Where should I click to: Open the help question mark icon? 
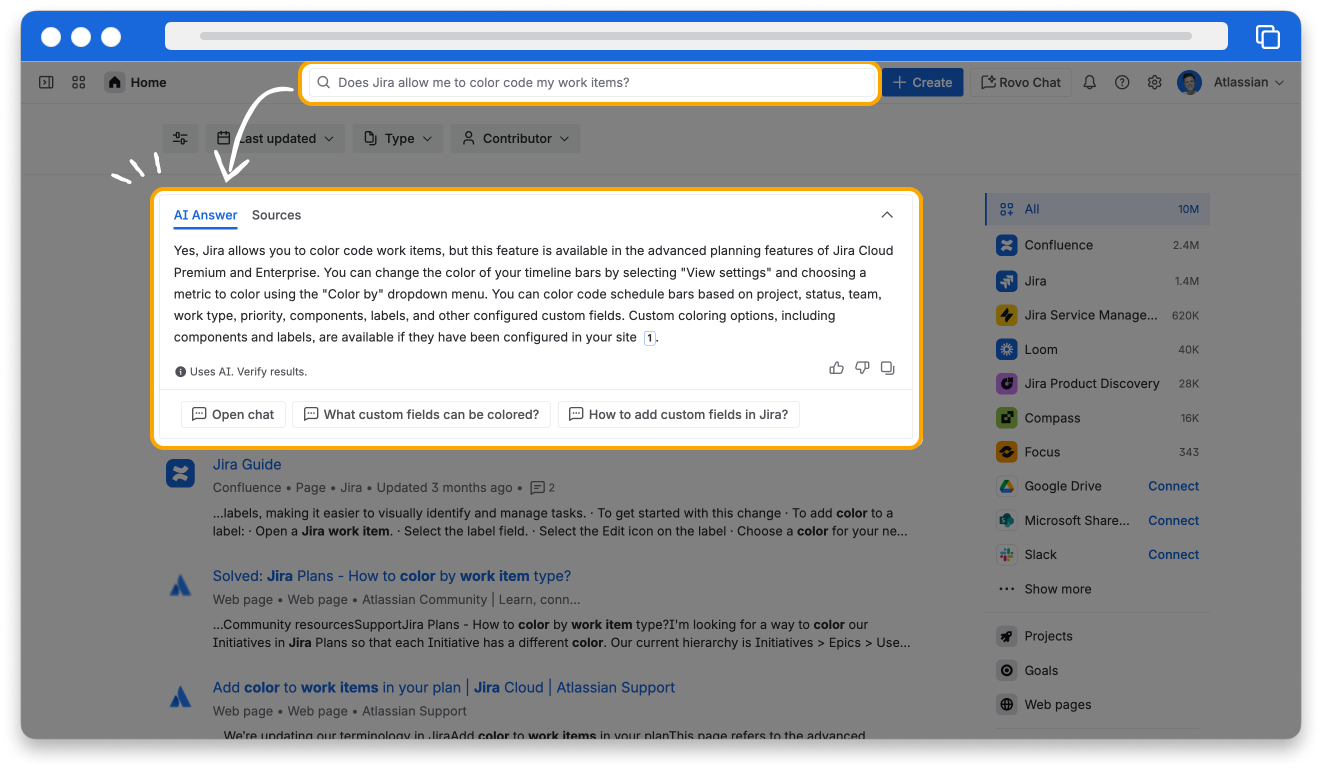click(x=1122, y=83)
